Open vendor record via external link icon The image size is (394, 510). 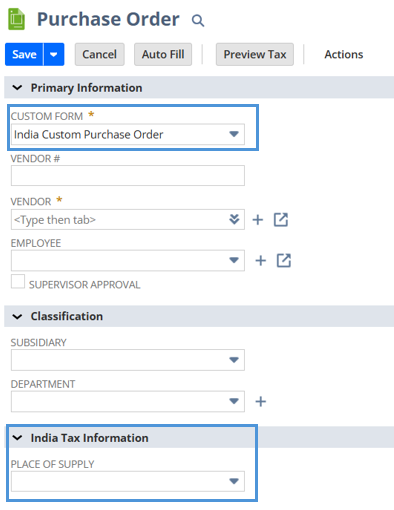pos(281,220)
